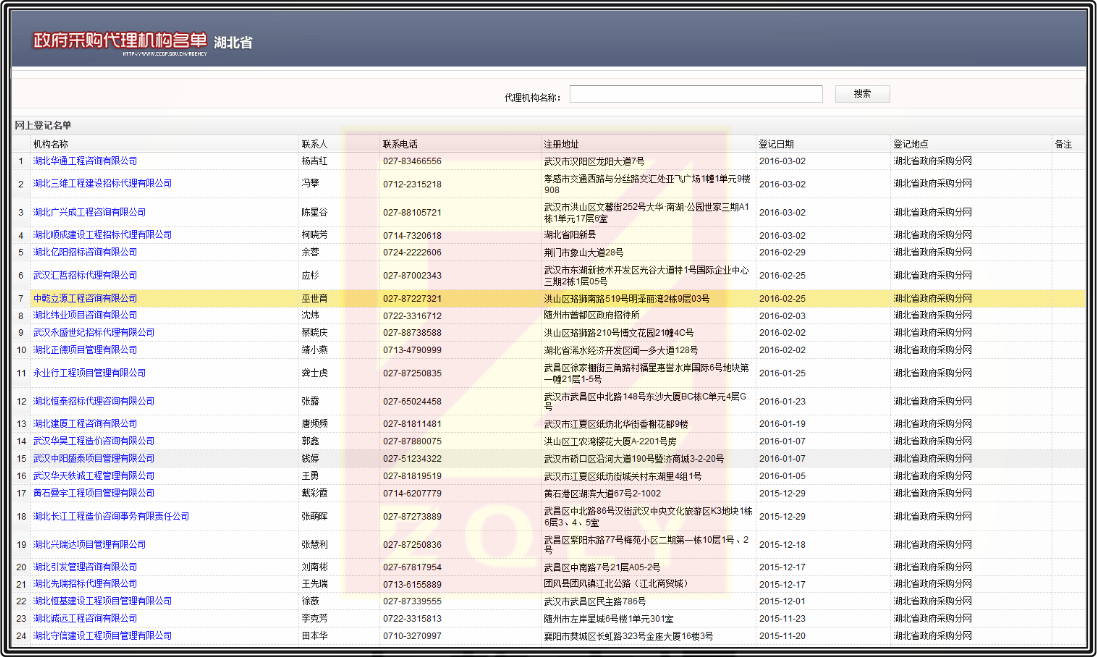This screenshot has height=657, width=1097.
Task: Click the 登记日期 column header
Action: (x=776, y=144)
